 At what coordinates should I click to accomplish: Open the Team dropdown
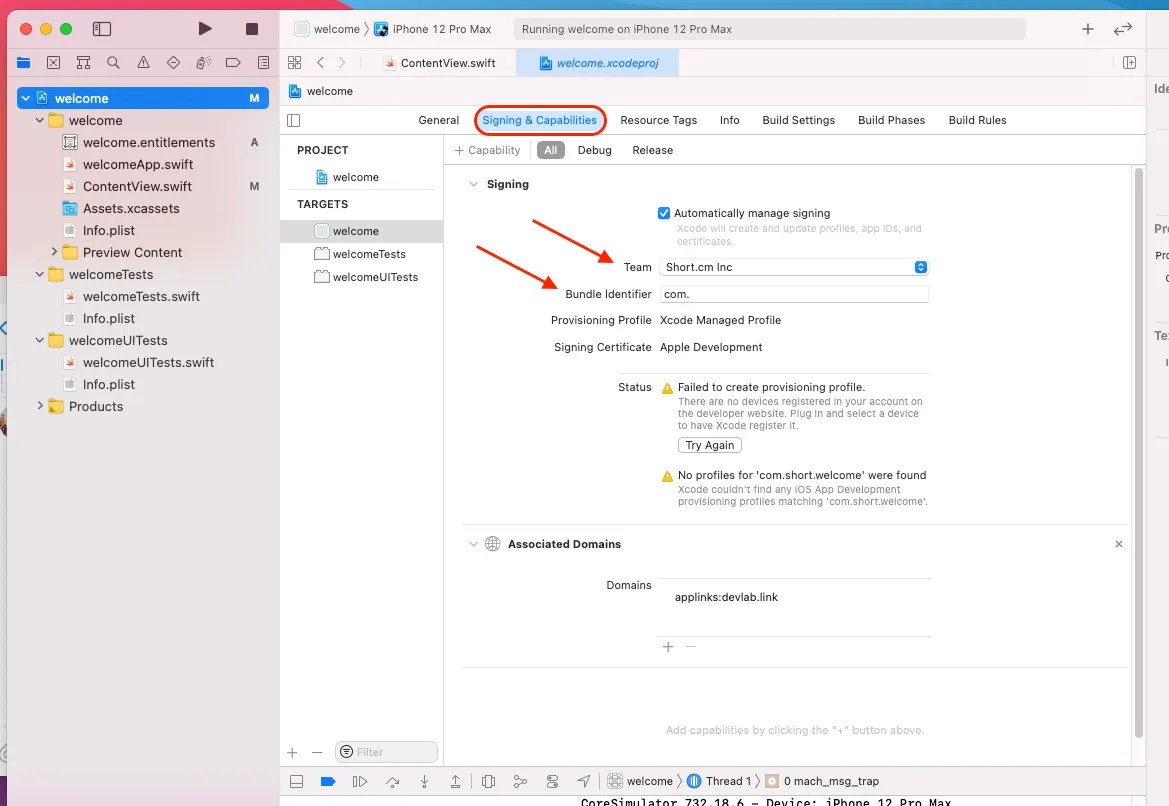click(795, 267)
